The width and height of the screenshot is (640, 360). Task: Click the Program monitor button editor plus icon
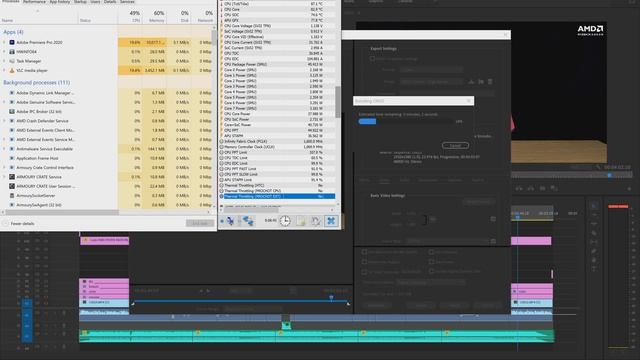coord(629,189)
